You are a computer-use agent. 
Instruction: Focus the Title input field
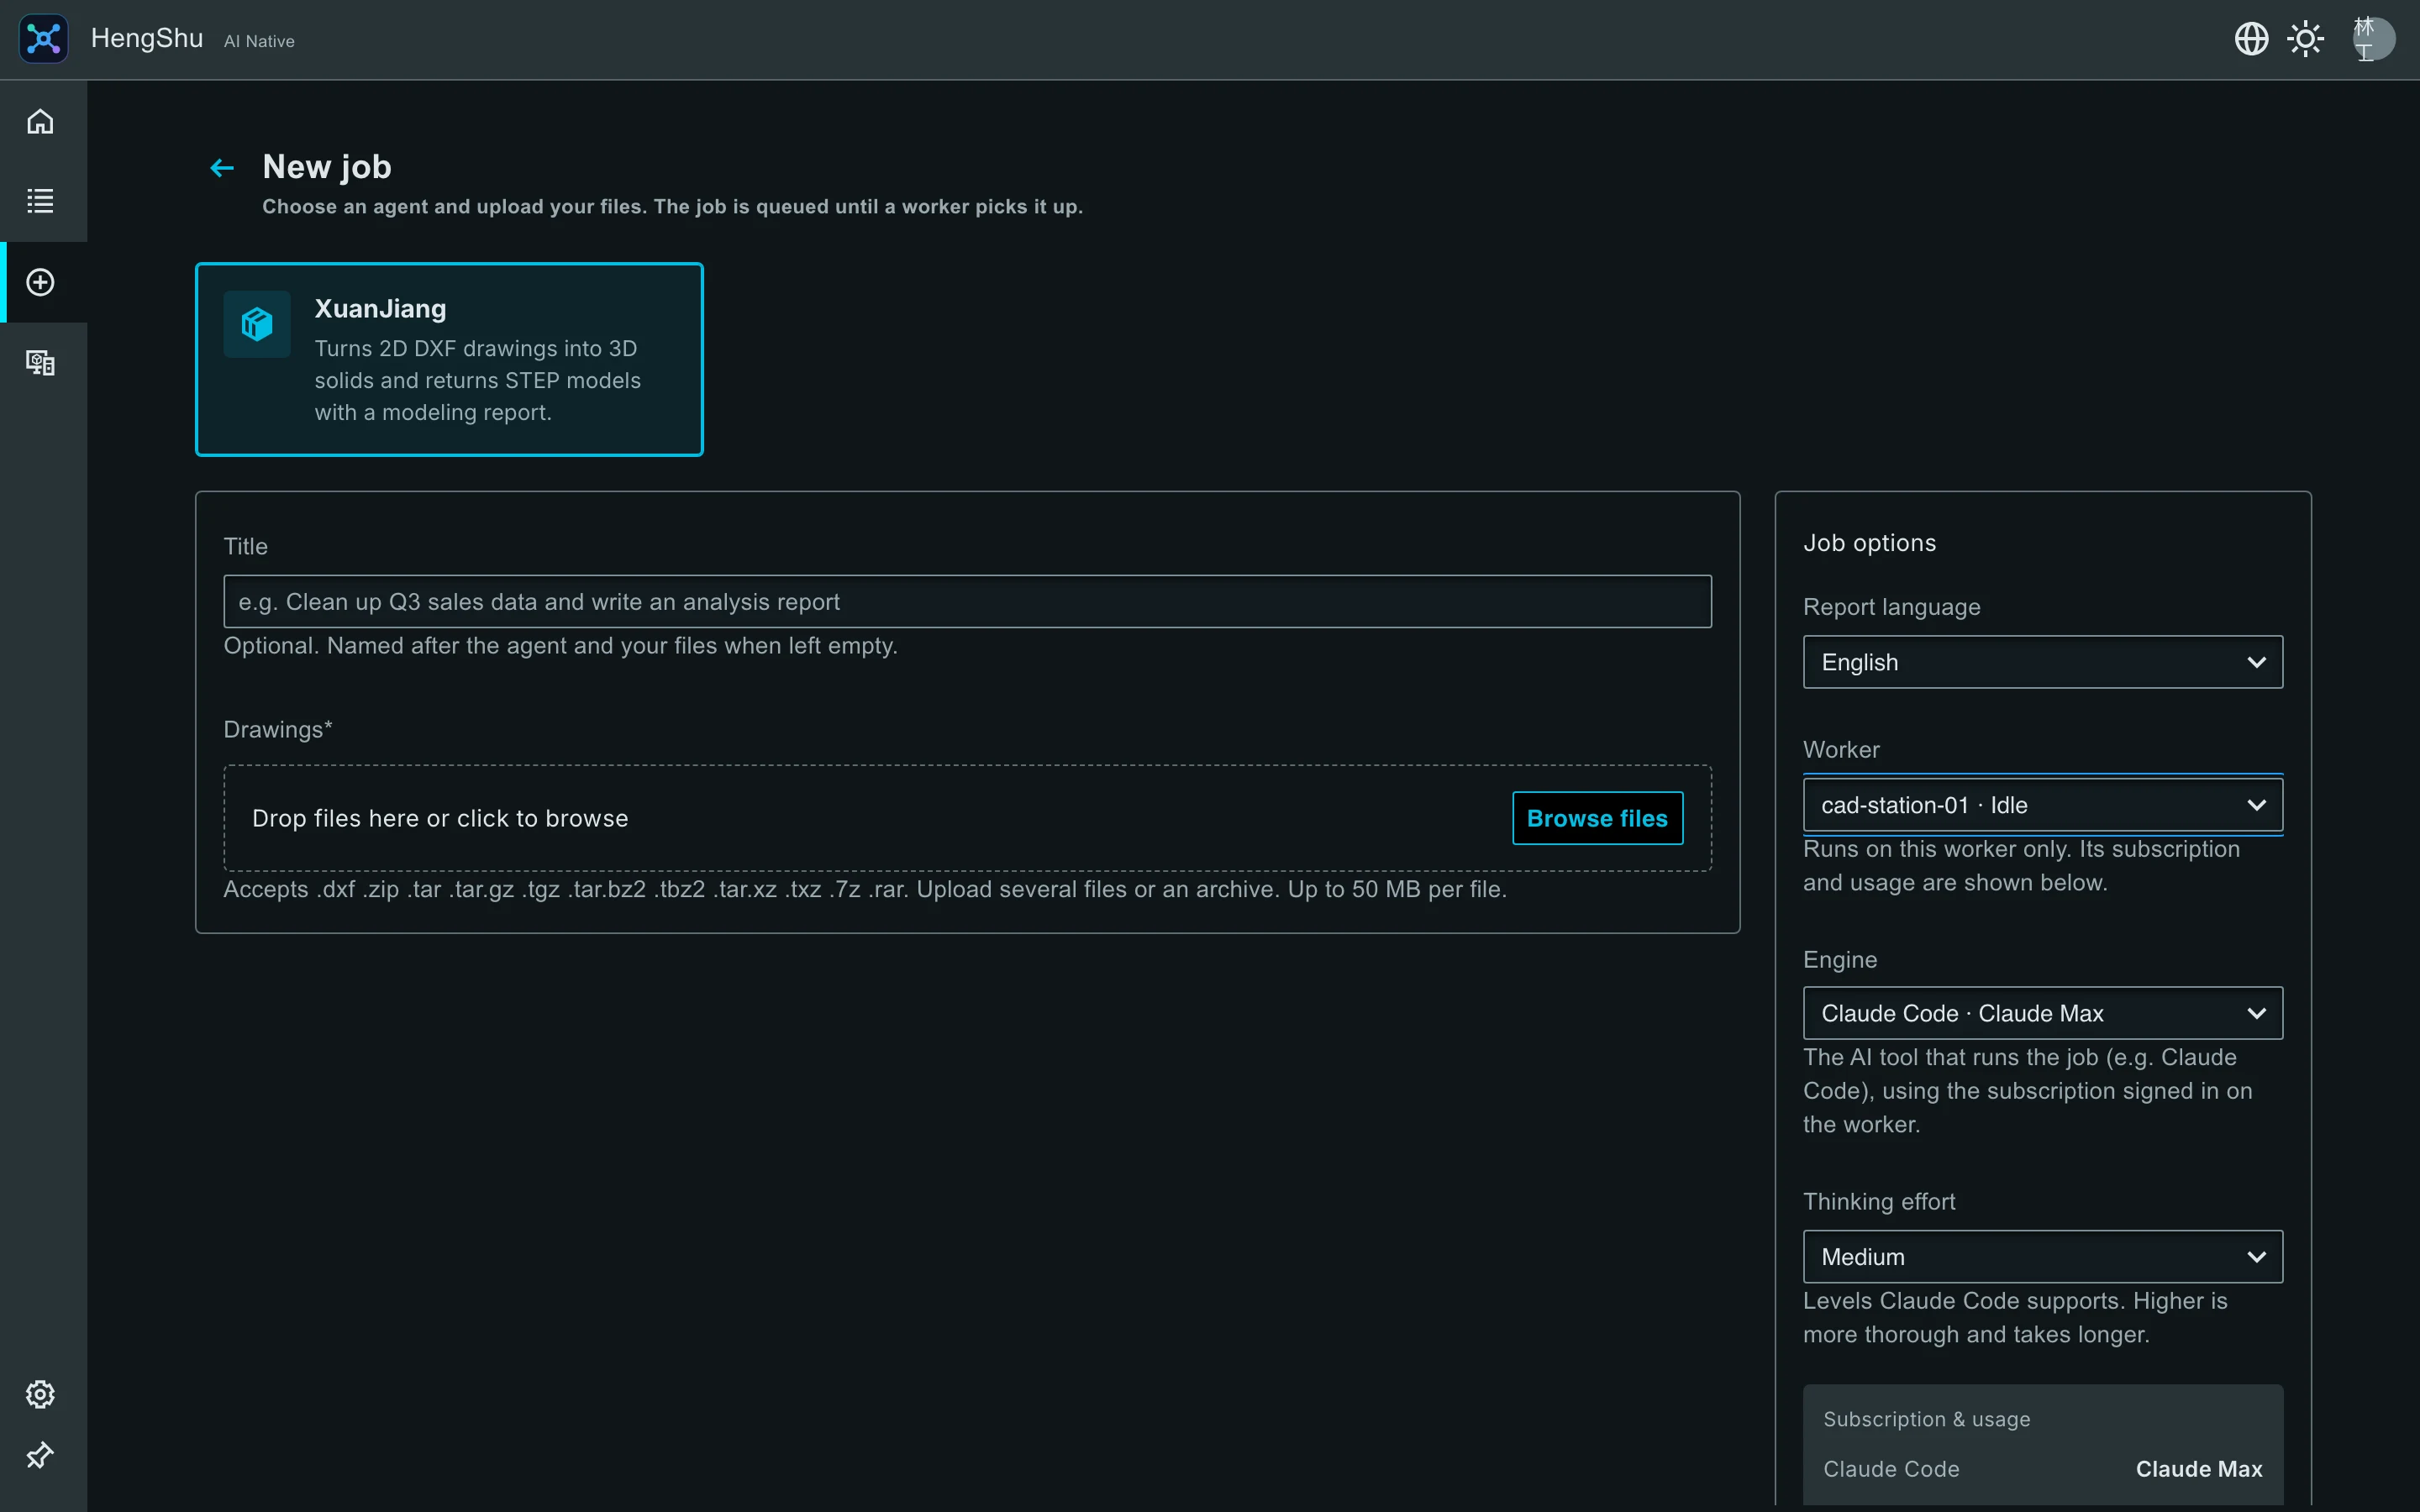(x=967, y=601)
